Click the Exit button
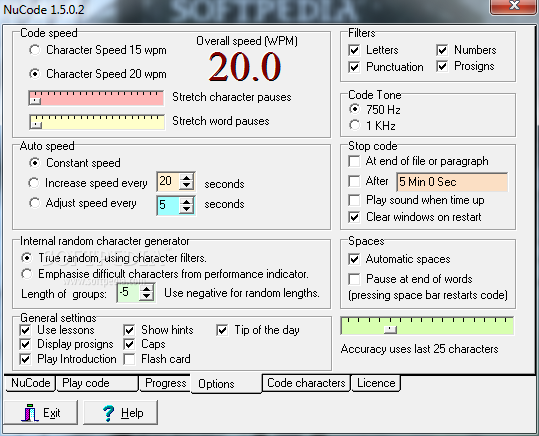The image size is (539, 436). [x=41, y=412]
